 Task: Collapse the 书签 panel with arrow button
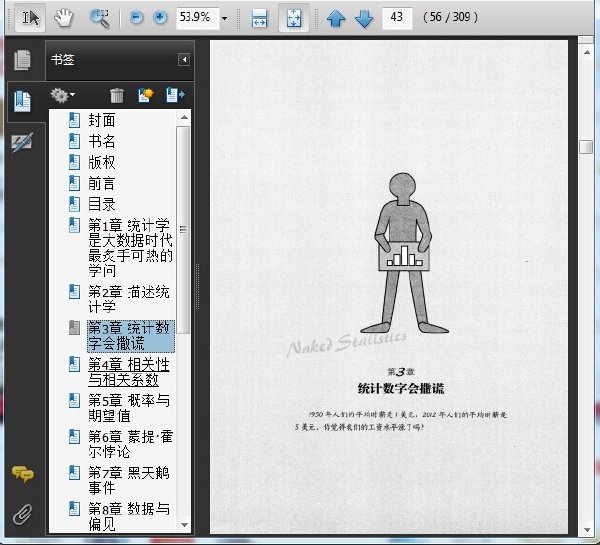click(x=184, y=60)
